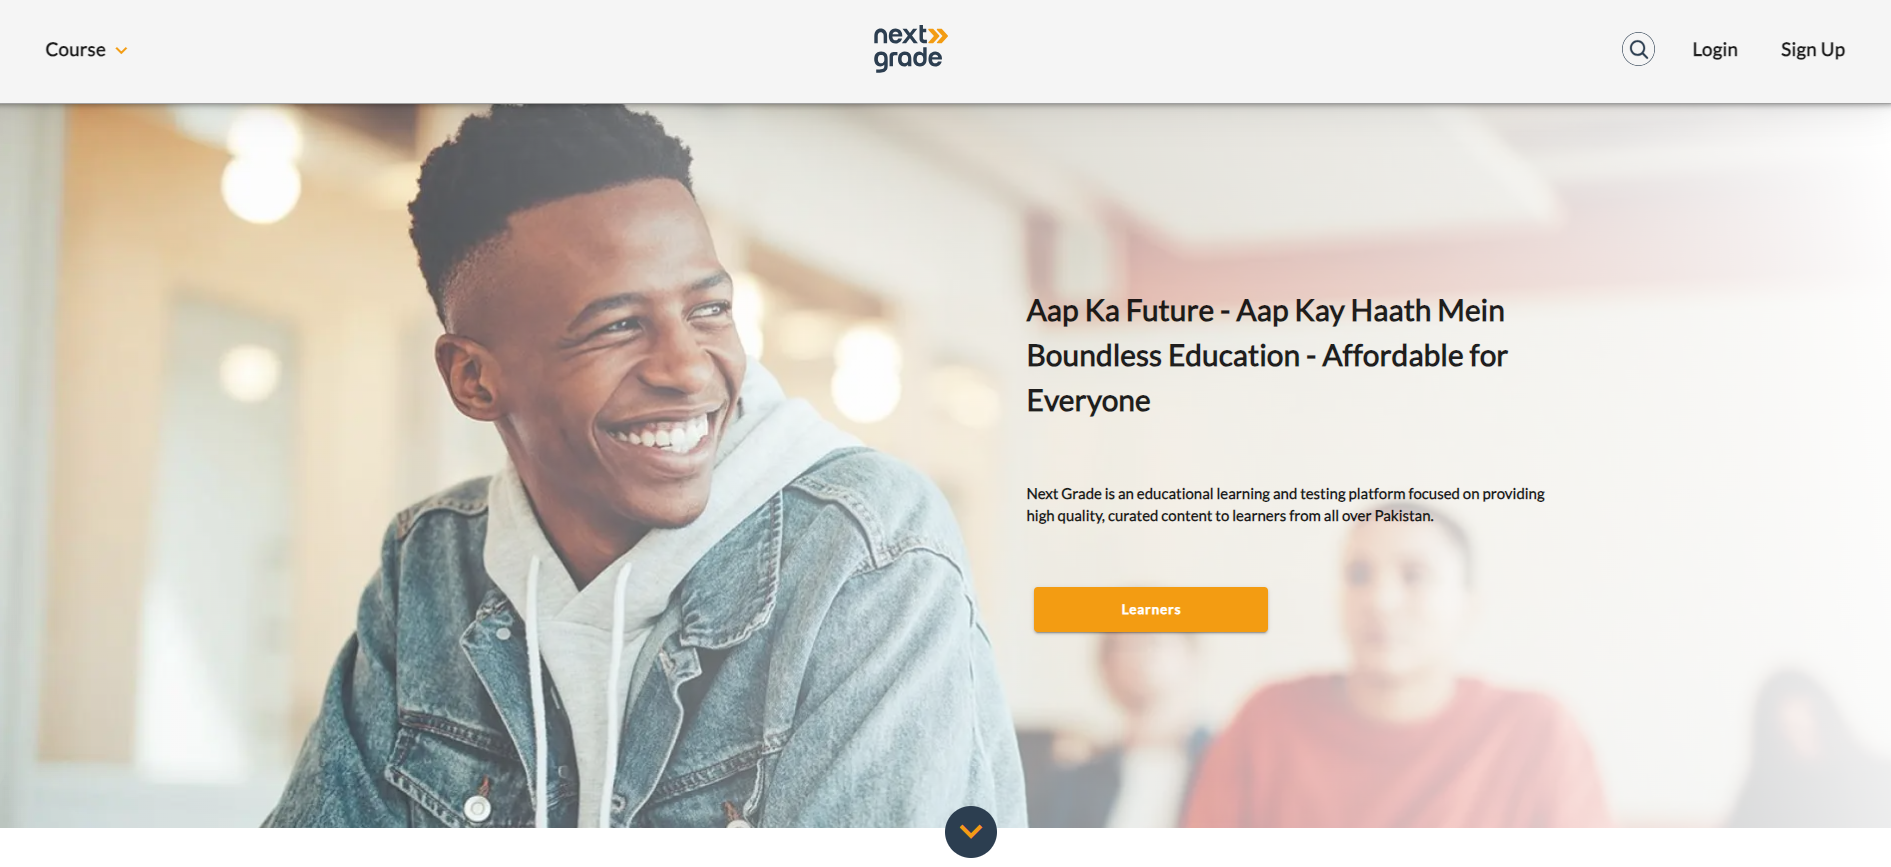Click the word "Everyone" in the headline
This screenshot has width=1891, height=867.
click(1088, 401)
